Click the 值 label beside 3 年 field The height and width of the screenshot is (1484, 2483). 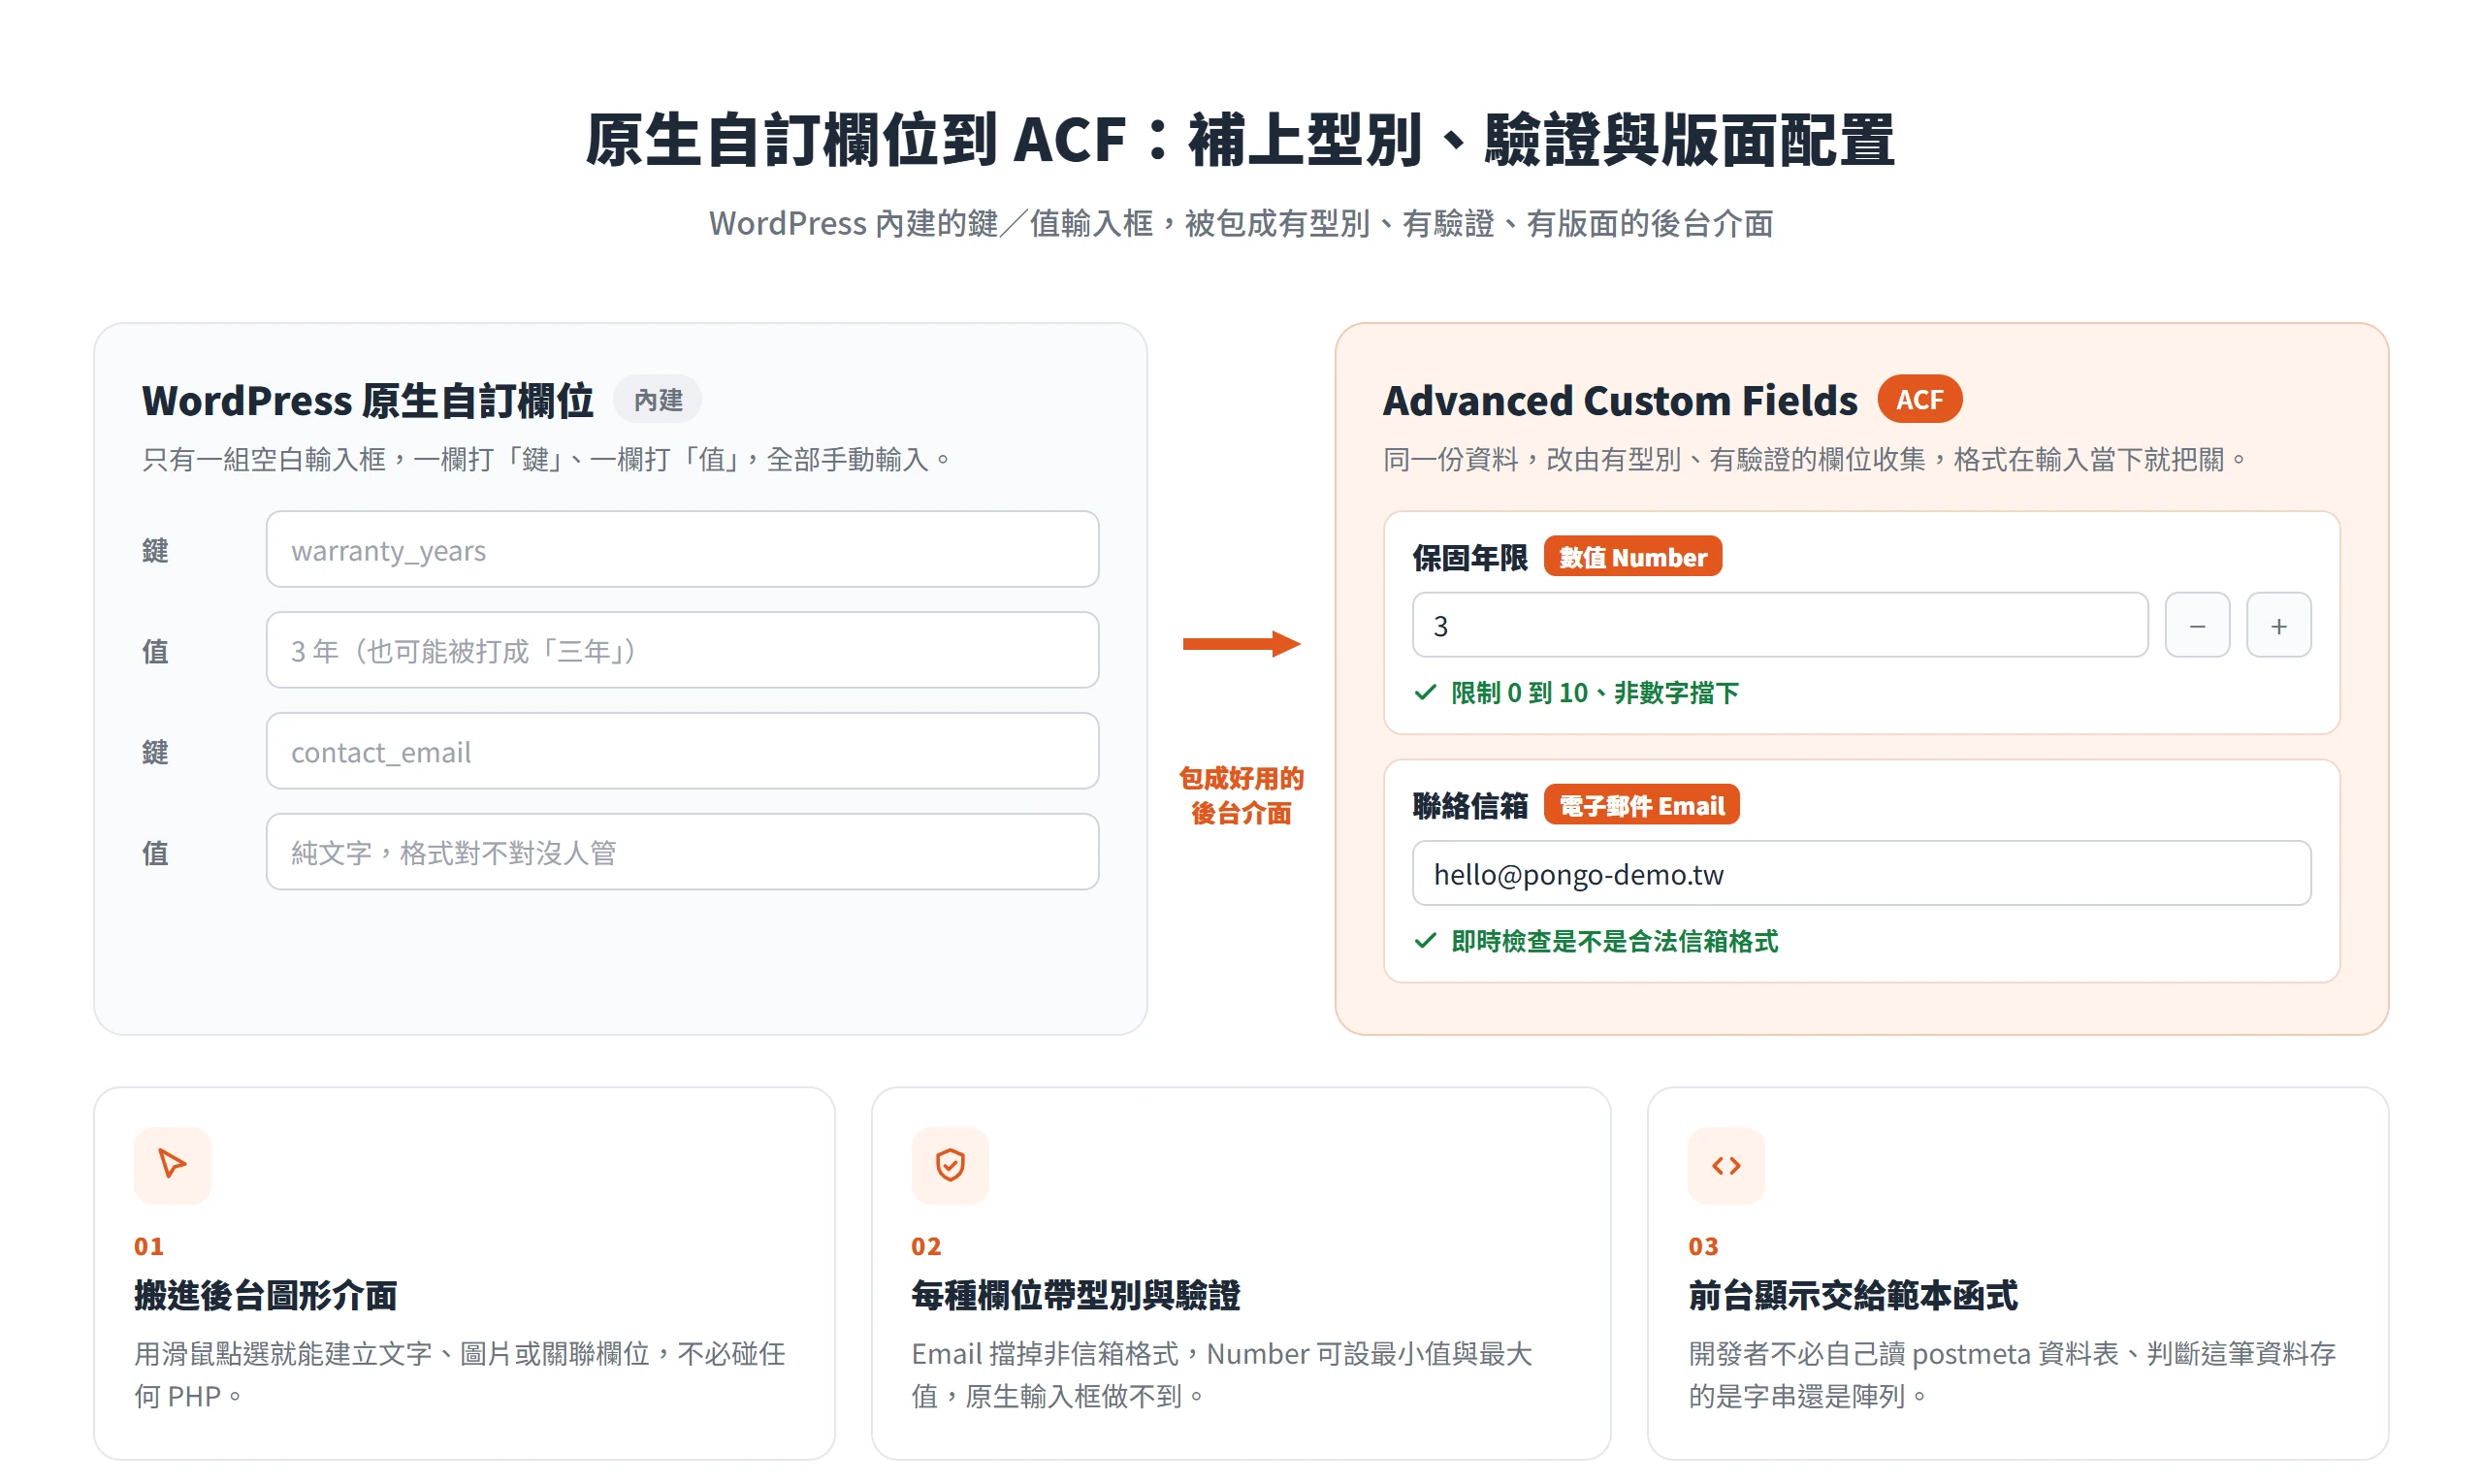(x=155, y=651)
